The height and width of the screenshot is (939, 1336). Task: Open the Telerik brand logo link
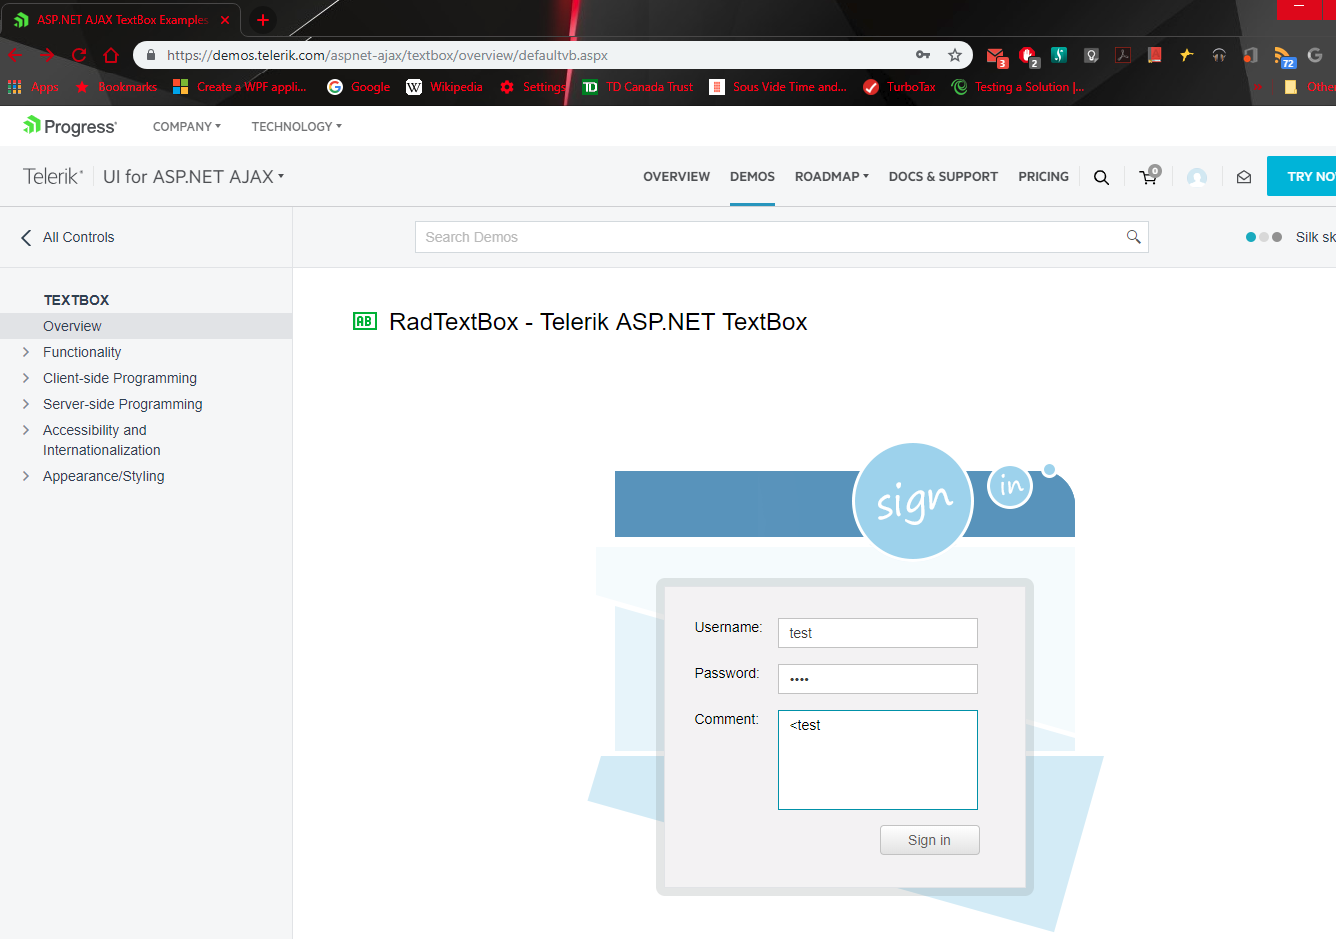53,177
